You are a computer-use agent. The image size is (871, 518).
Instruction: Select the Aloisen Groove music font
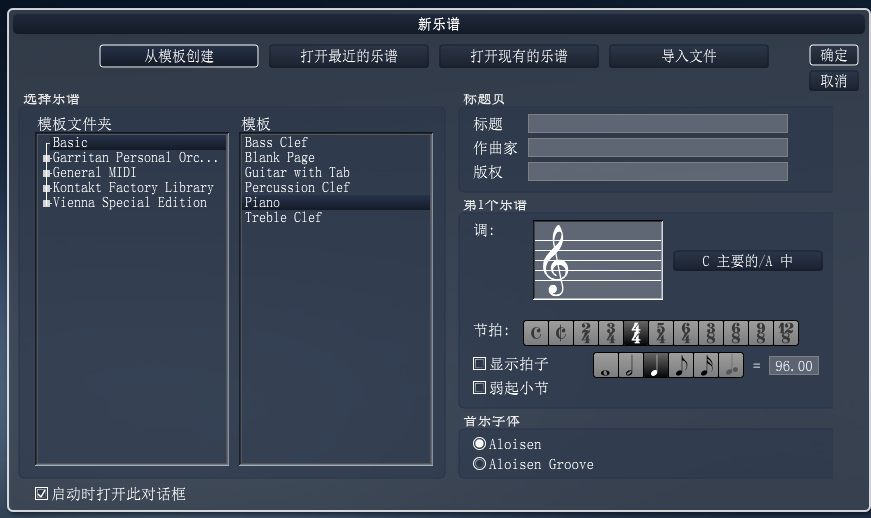[x=480, y=464]
